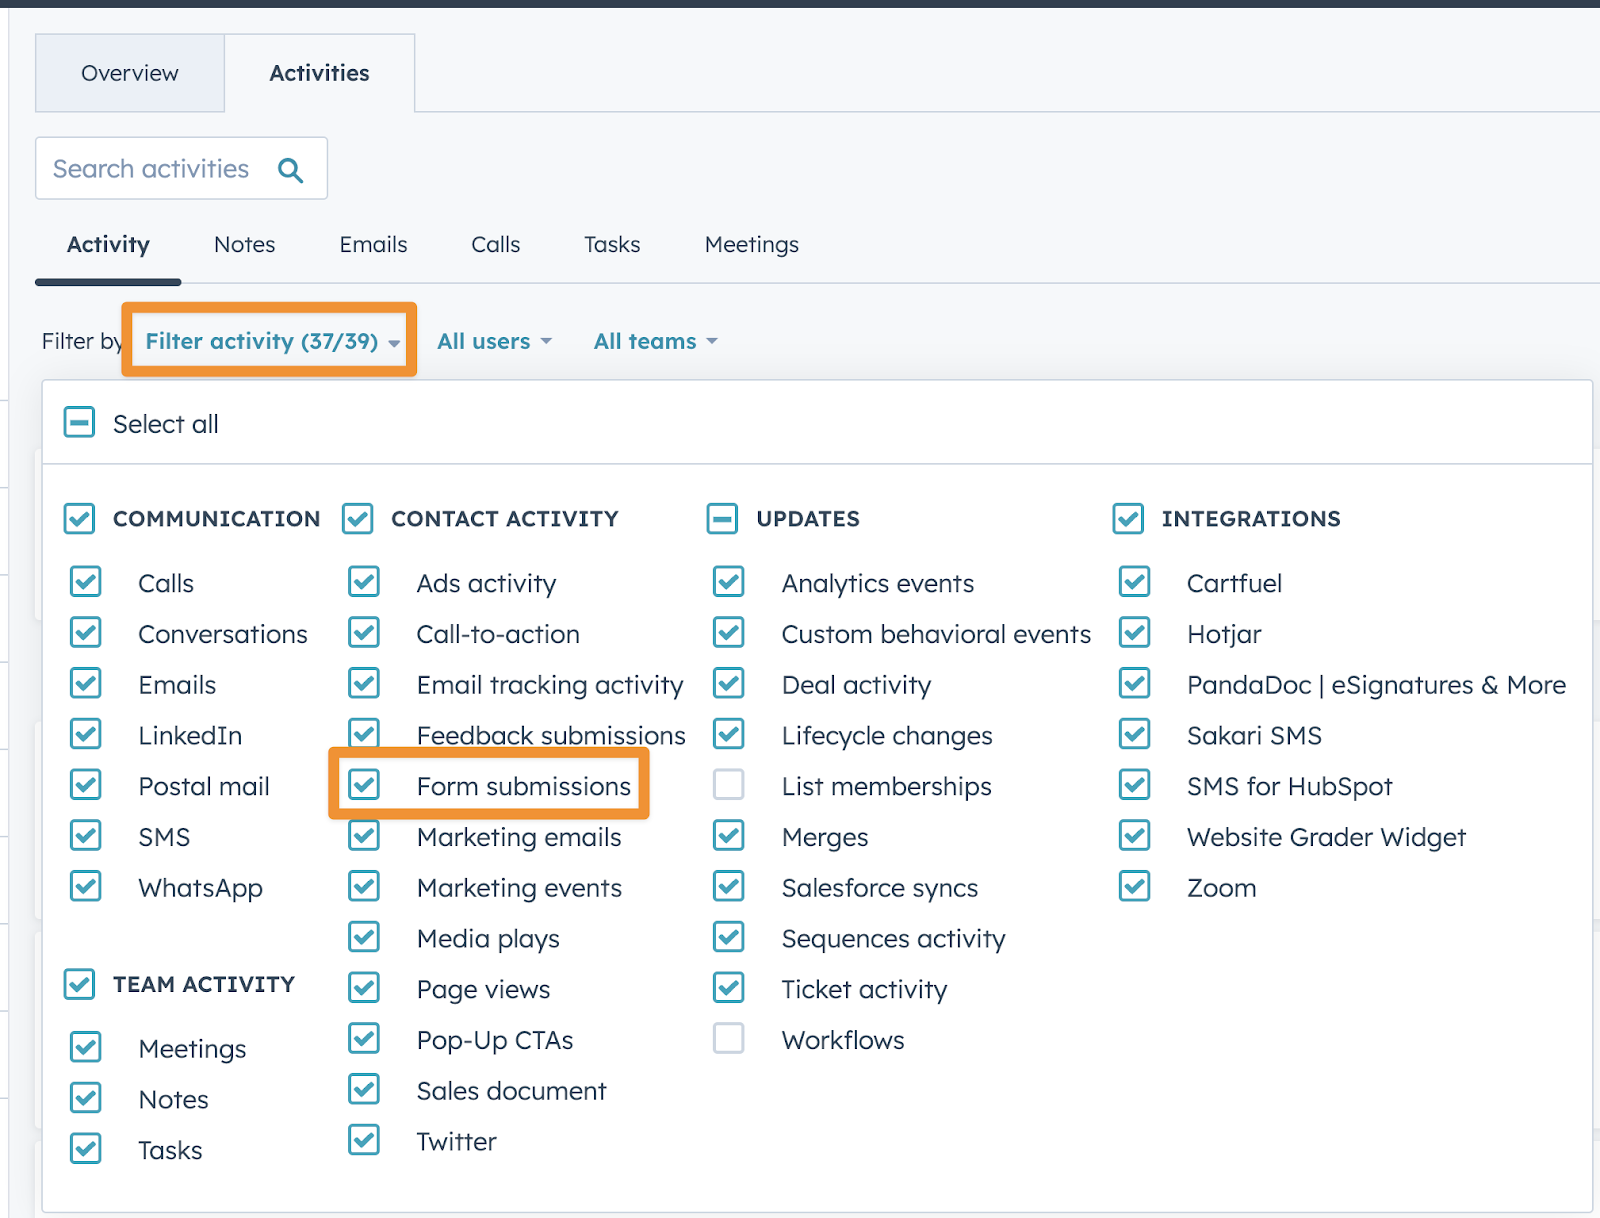Expand the All users dropdown
This screenshot has width=1600, height=1218.
(494, 342)
